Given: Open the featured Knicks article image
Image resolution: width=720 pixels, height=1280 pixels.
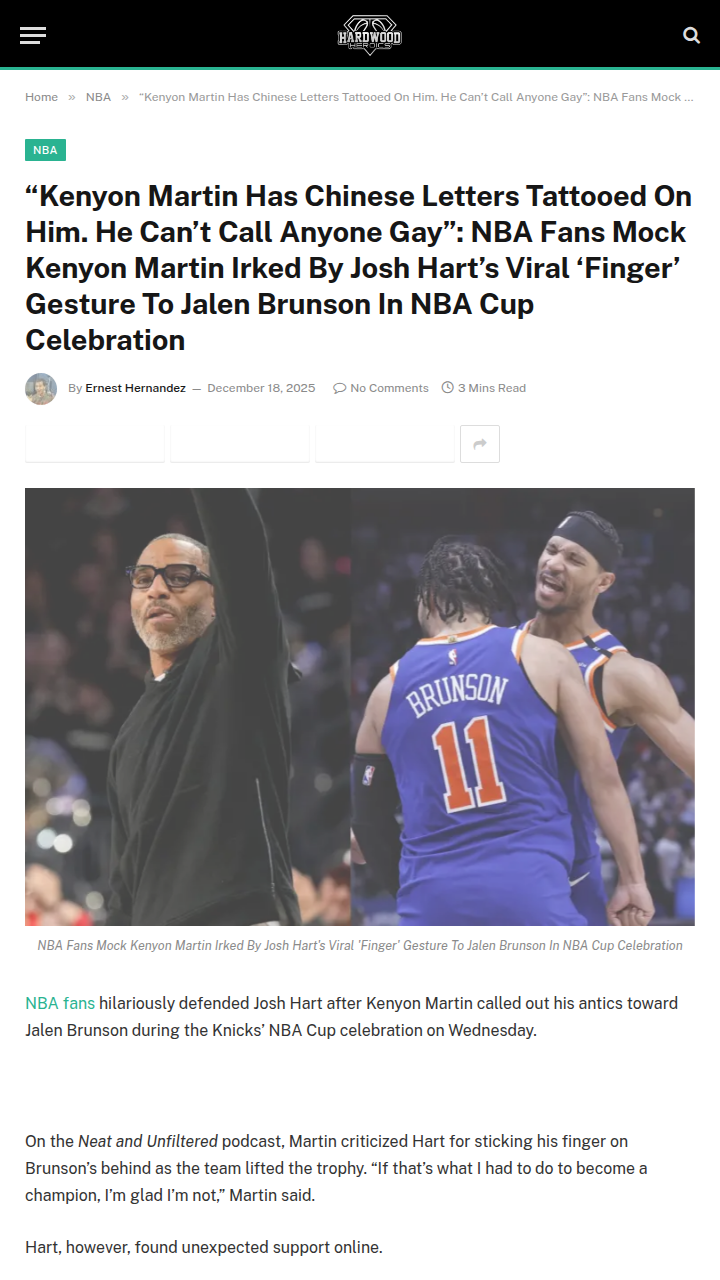Looking at the screenshot, I should pyautogui.click(x=360, y=707).
